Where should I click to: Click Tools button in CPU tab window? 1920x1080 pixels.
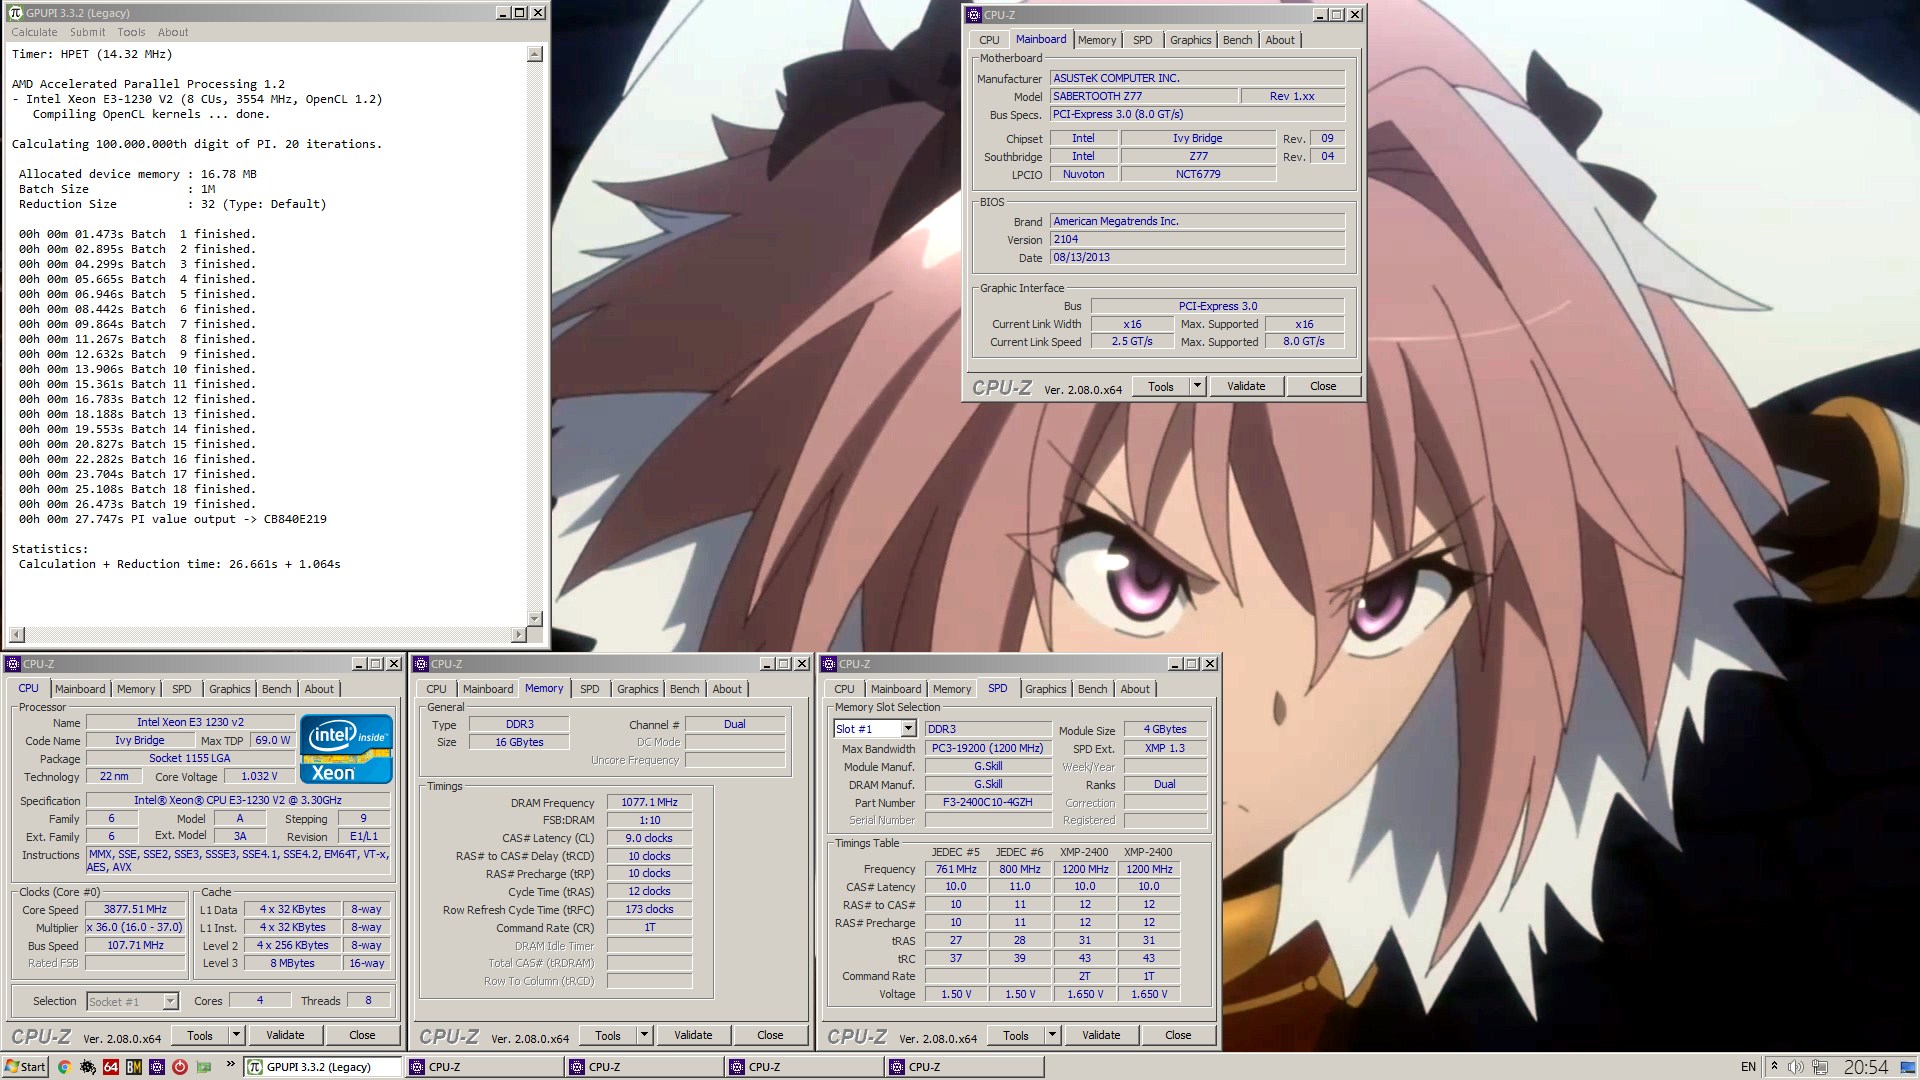(x=200, y=1035)
